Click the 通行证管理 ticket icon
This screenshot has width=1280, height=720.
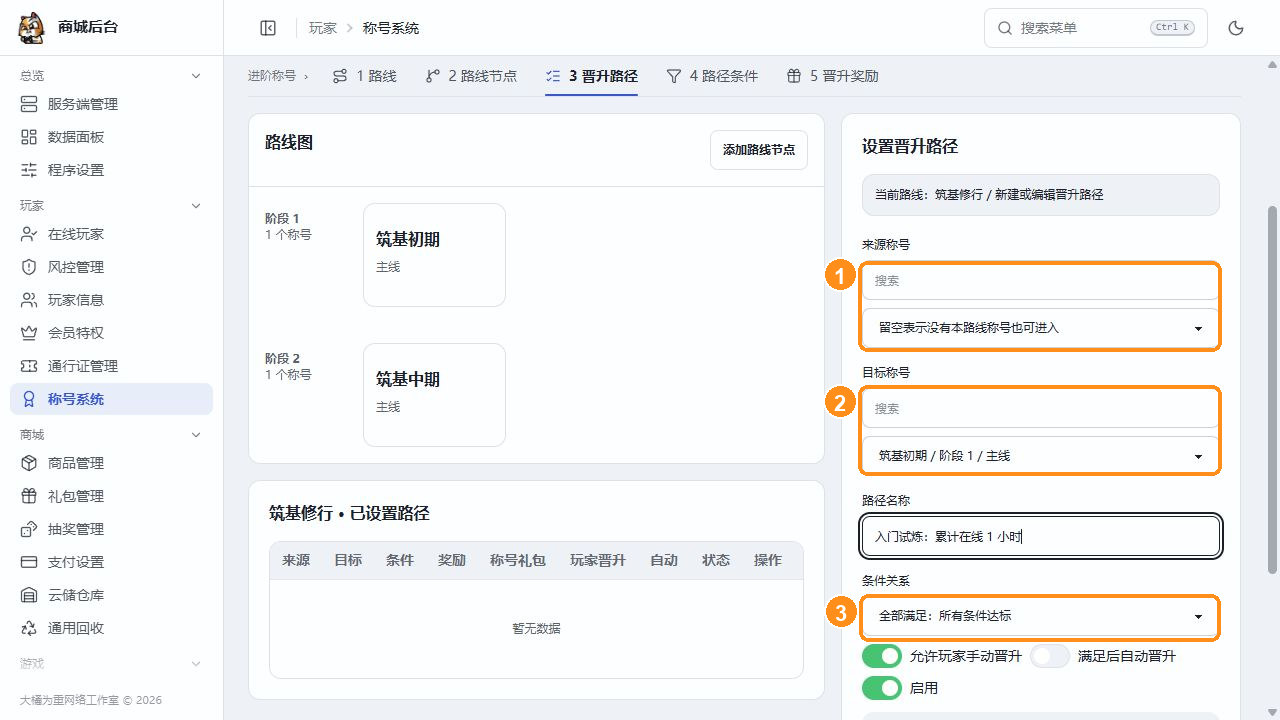[x=29, y=366]
